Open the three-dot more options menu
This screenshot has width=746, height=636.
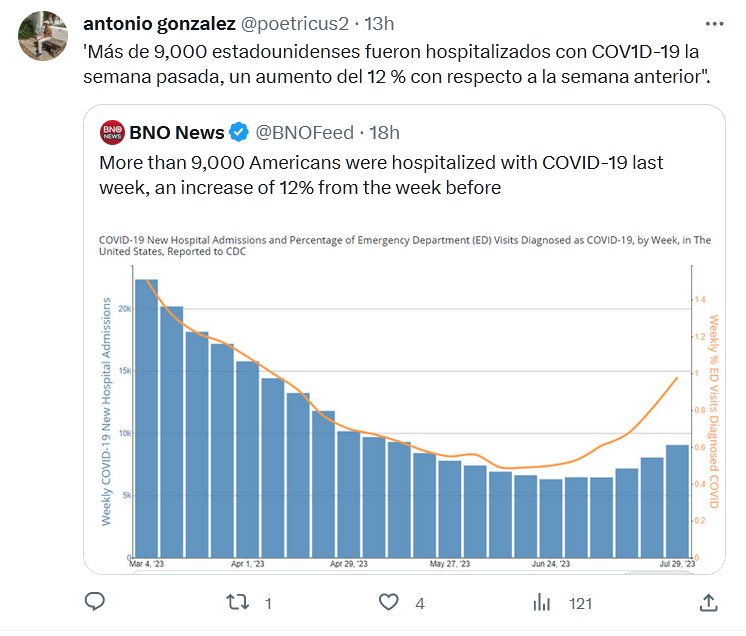click(716, 22)
